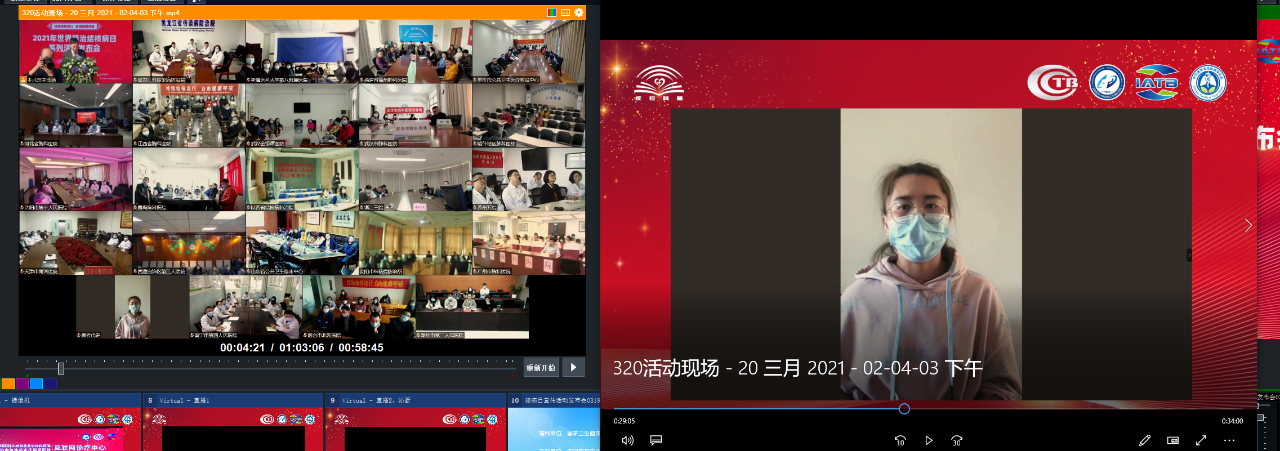Skip forward 30 seconds
1280x451 pixels.
point(957,440)
